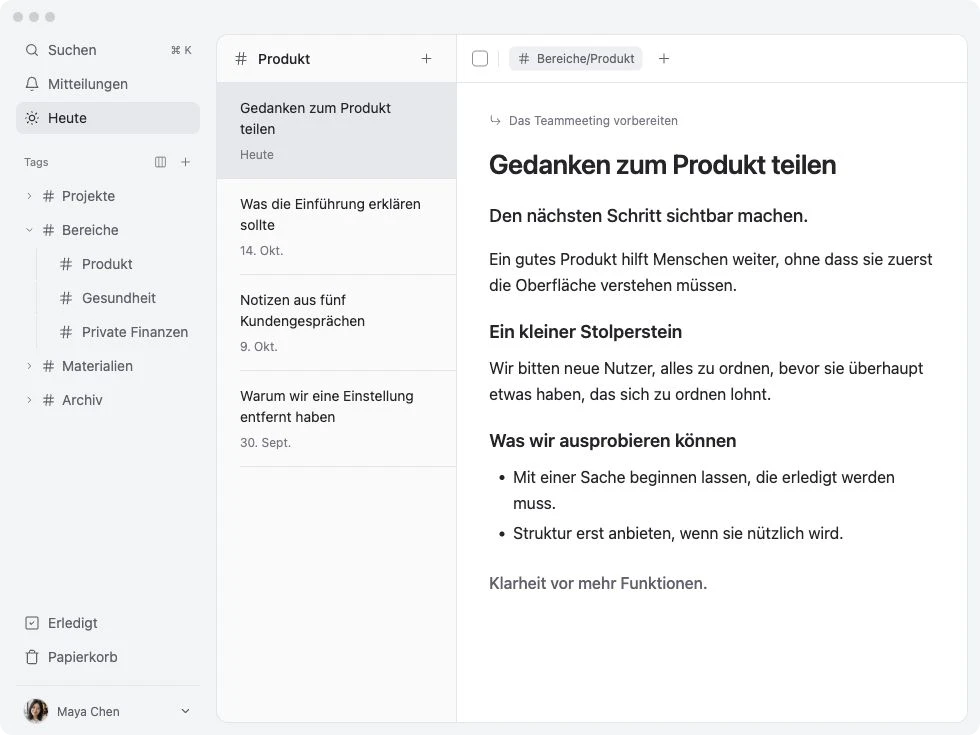Image resolution: width=980 pixels, height=735 pixels.
Task: Click the Tags section label
Action: pyautogui.click(x=36, y=162)
